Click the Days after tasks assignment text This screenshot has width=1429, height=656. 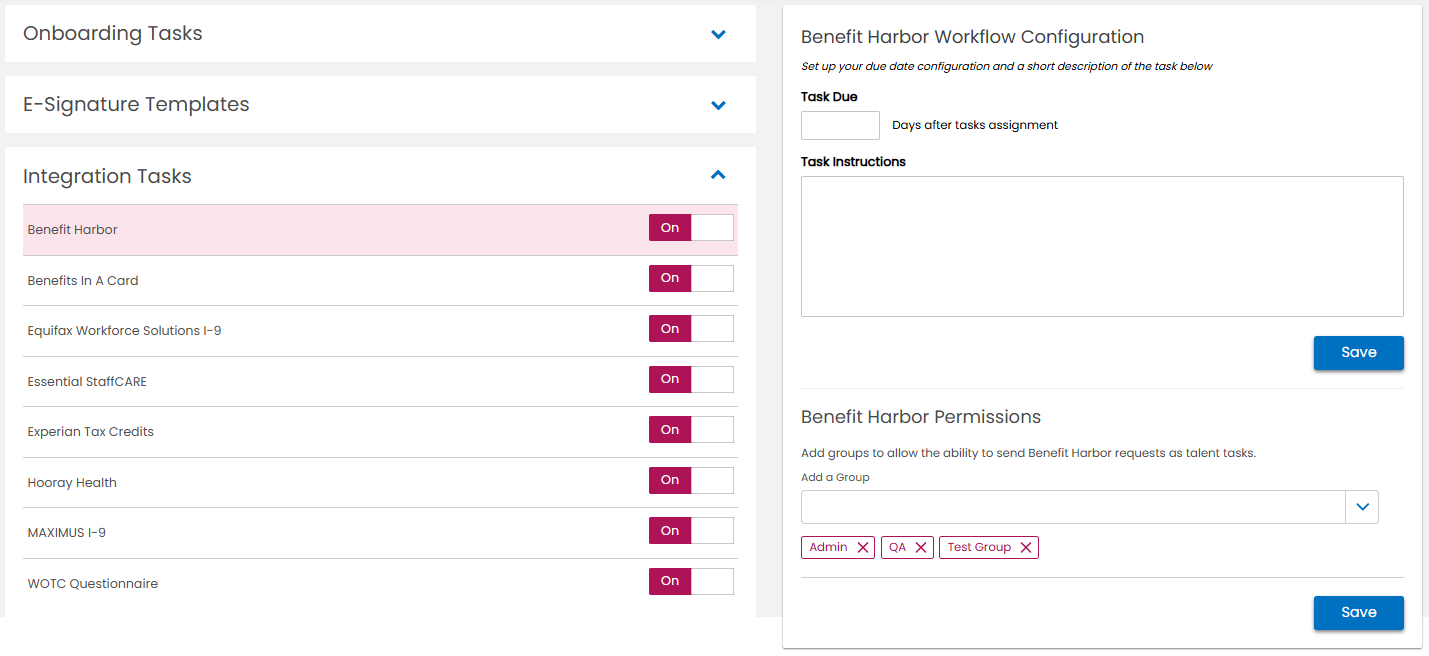(975, 126)
